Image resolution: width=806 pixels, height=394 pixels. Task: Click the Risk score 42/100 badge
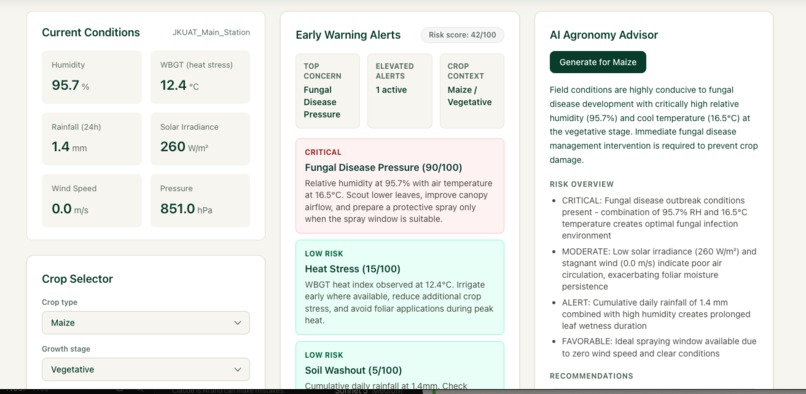pos(462,35)
